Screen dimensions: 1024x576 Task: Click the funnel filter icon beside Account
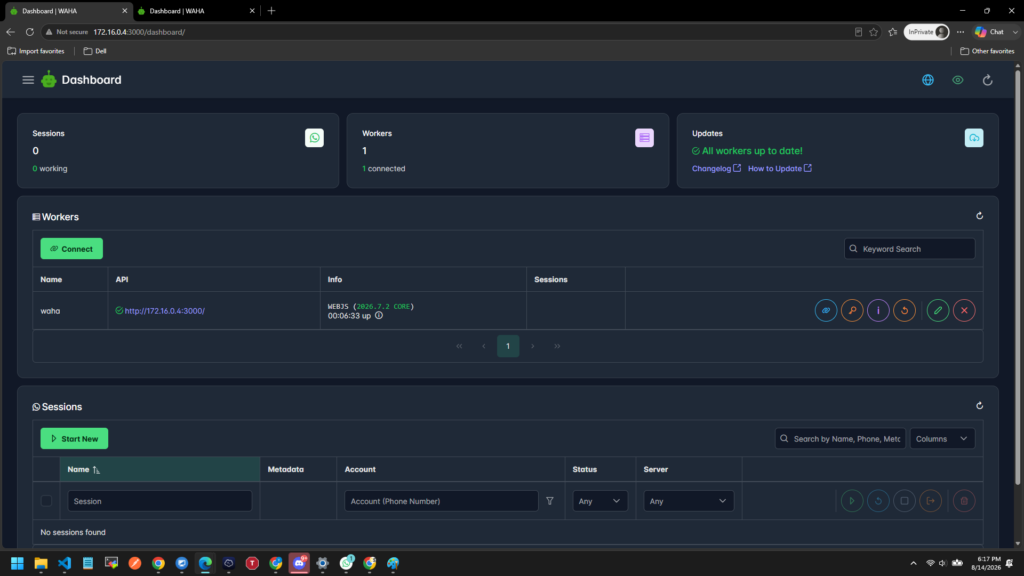[x=550, y=501]
